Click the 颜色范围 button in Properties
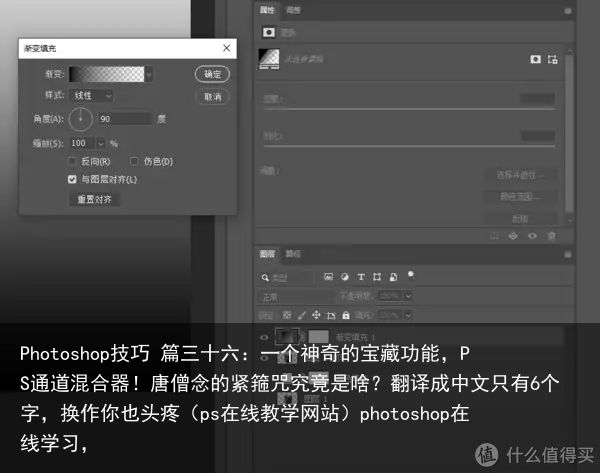 click(520, 197)
